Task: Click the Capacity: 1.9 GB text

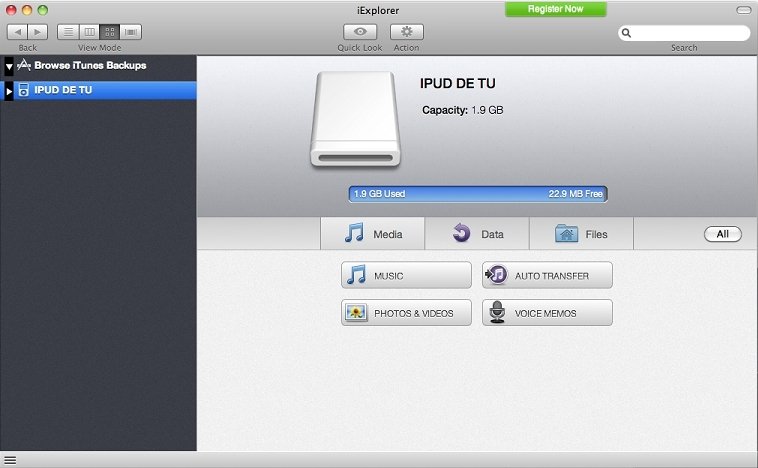Action: 463,110
